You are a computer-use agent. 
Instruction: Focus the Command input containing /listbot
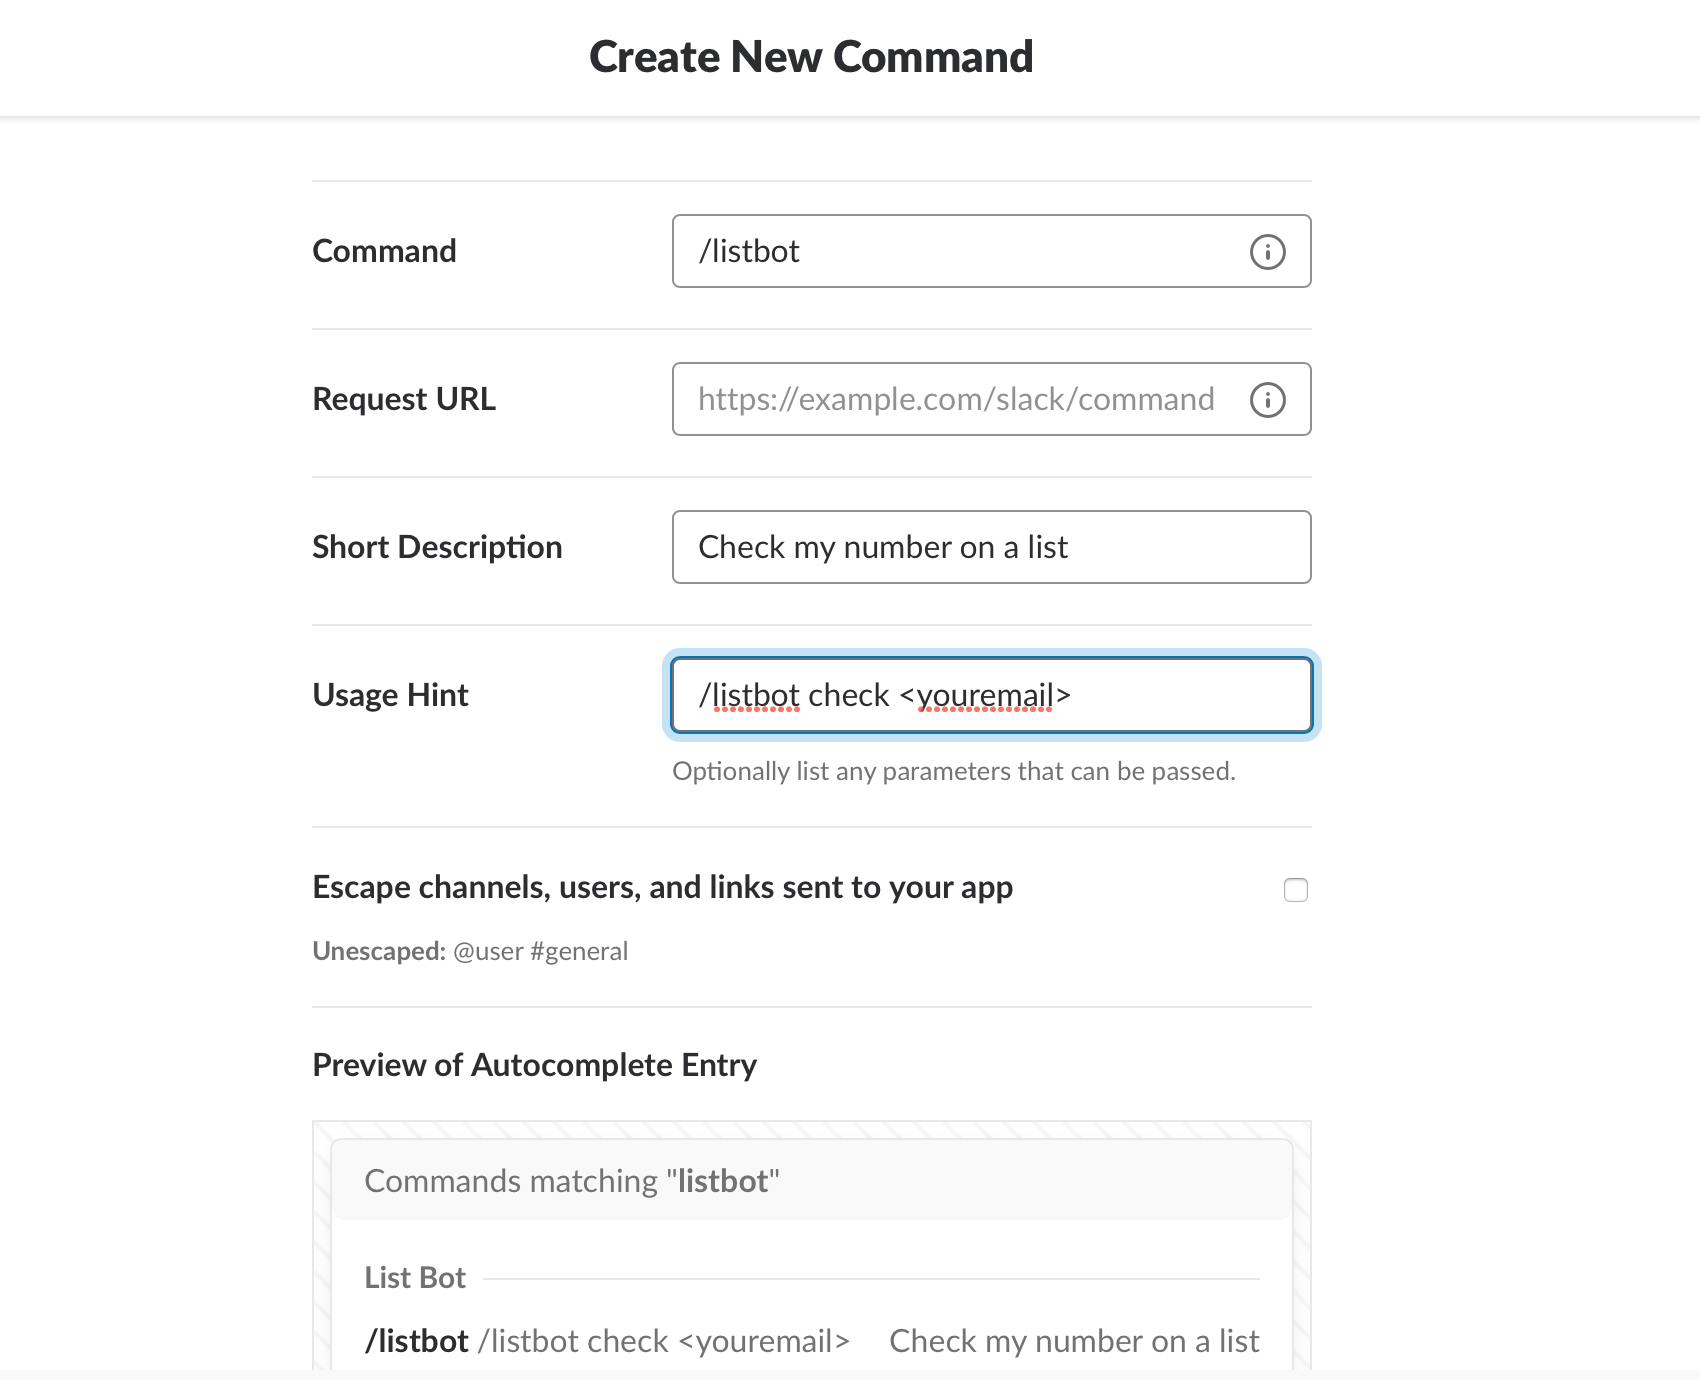991,251
